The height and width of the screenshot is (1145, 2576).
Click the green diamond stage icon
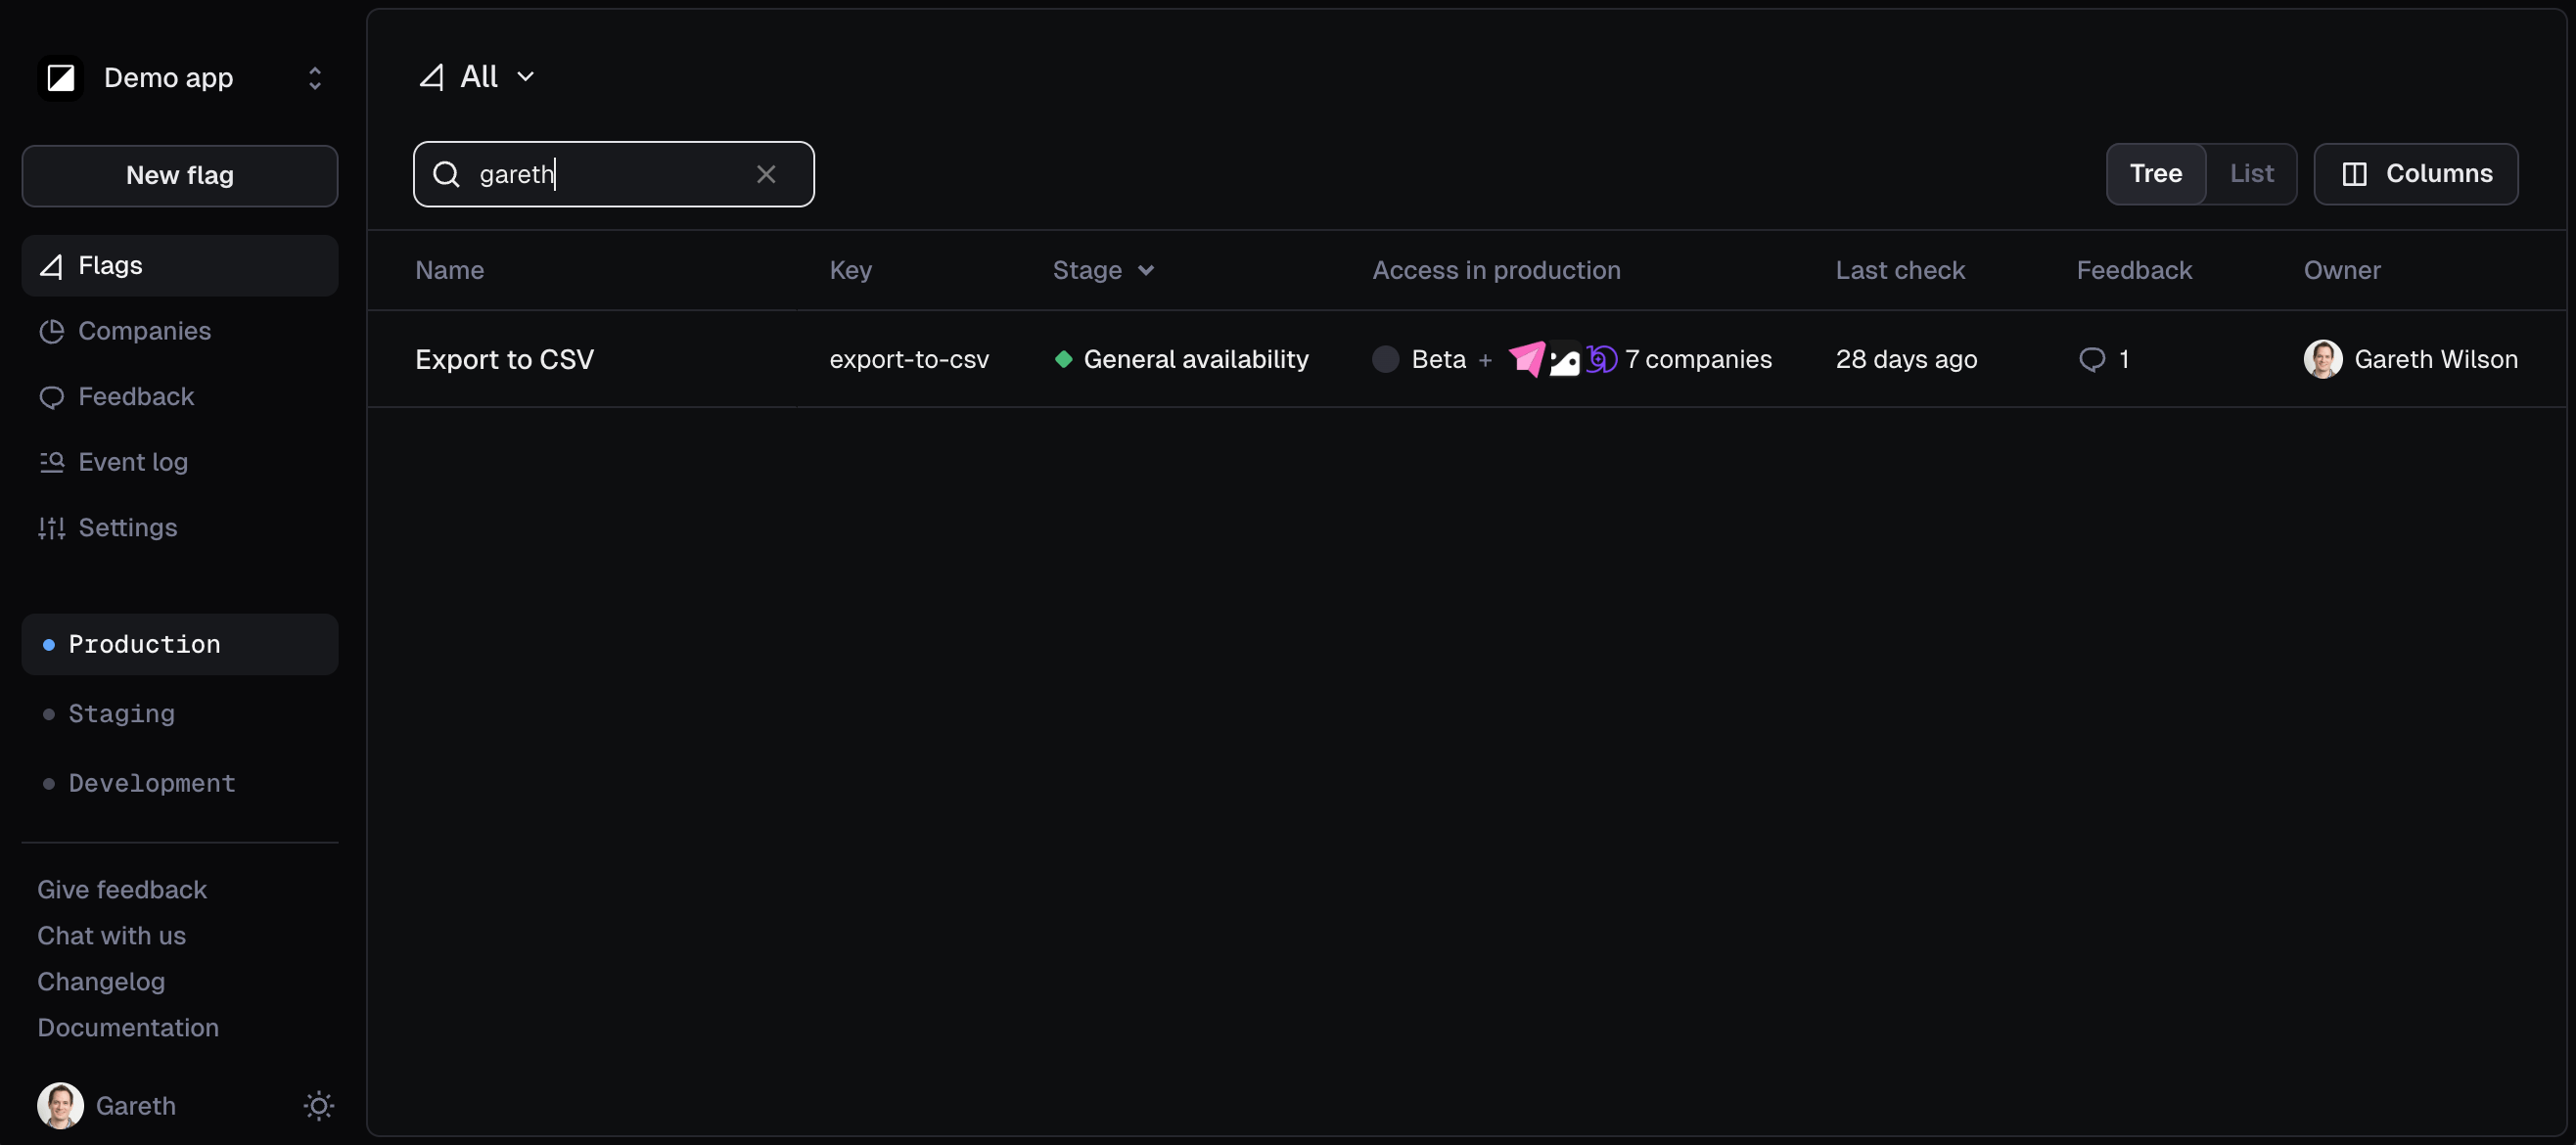[1064, 359]
